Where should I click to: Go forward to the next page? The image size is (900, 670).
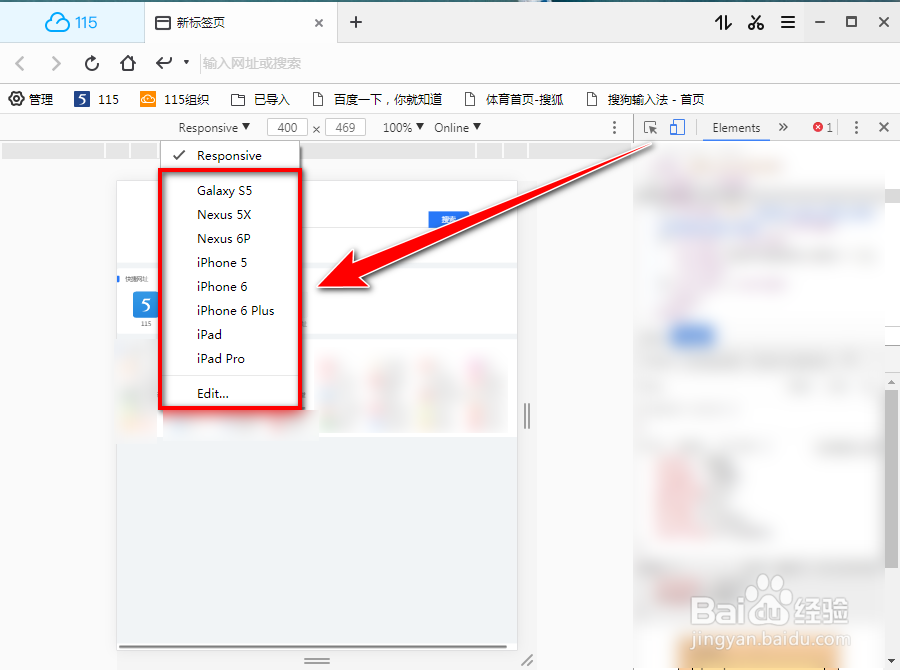point(56,63)
